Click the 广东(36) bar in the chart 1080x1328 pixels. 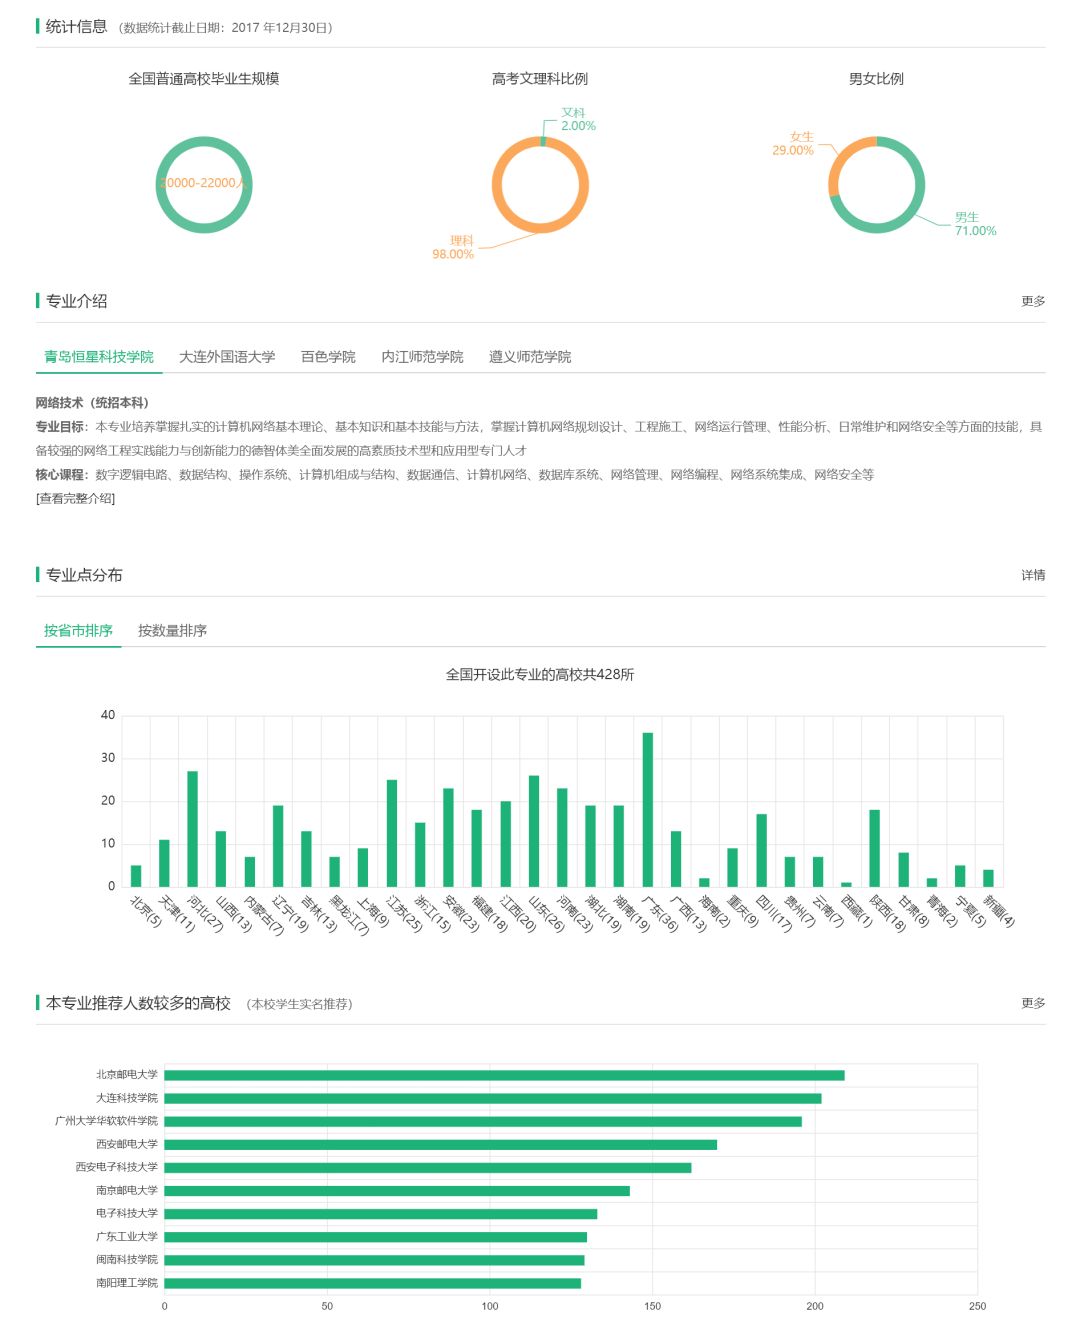click(x=648, y=810)
